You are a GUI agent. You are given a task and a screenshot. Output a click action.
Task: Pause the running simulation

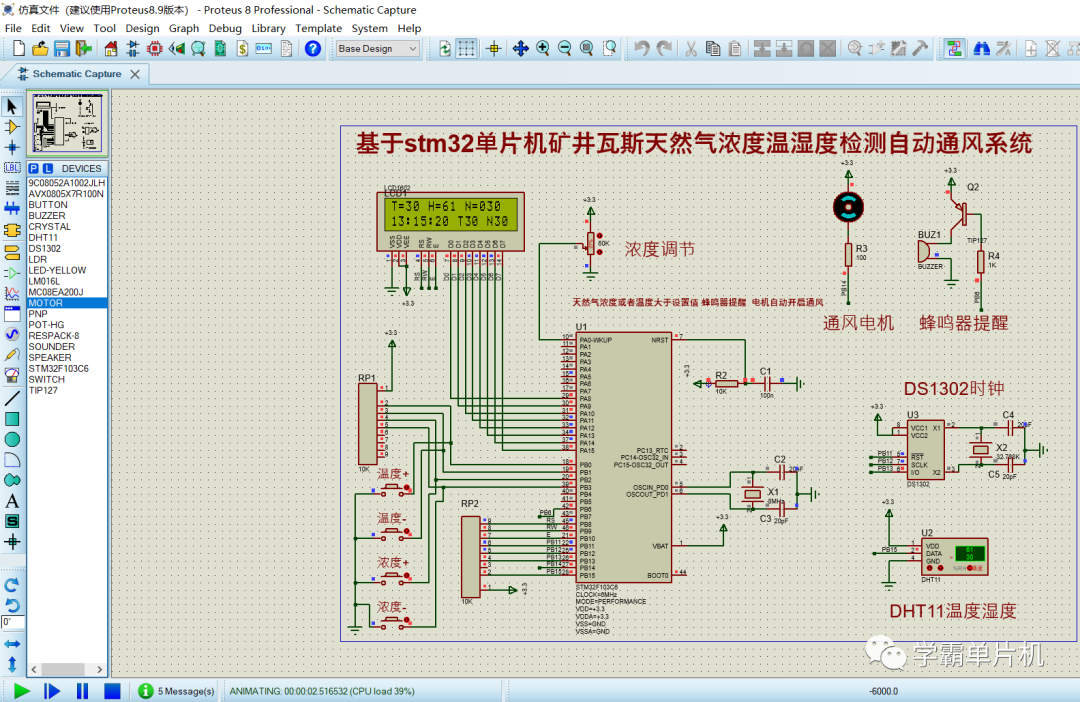82,690
